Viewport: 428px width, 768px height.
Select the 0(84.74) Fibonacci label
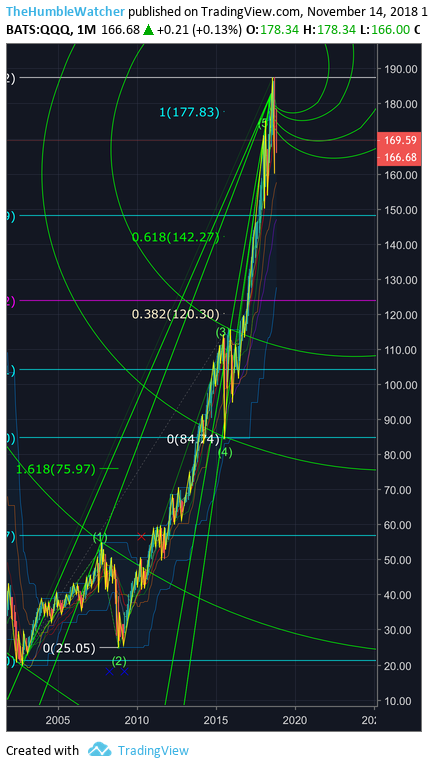(x=193, y=439)
